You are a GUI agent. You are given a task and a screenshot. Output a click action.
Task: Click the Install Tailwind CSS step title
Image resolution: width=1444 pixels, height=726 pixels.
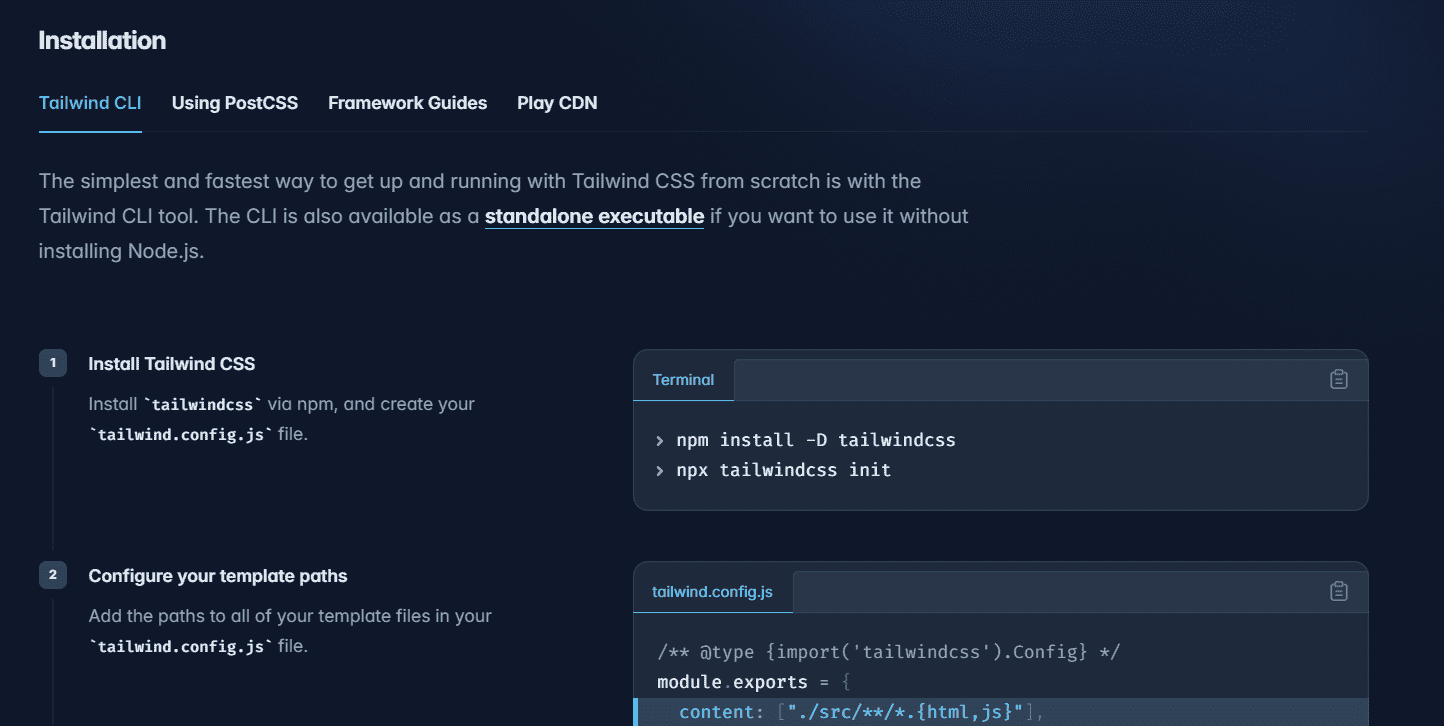172,364
